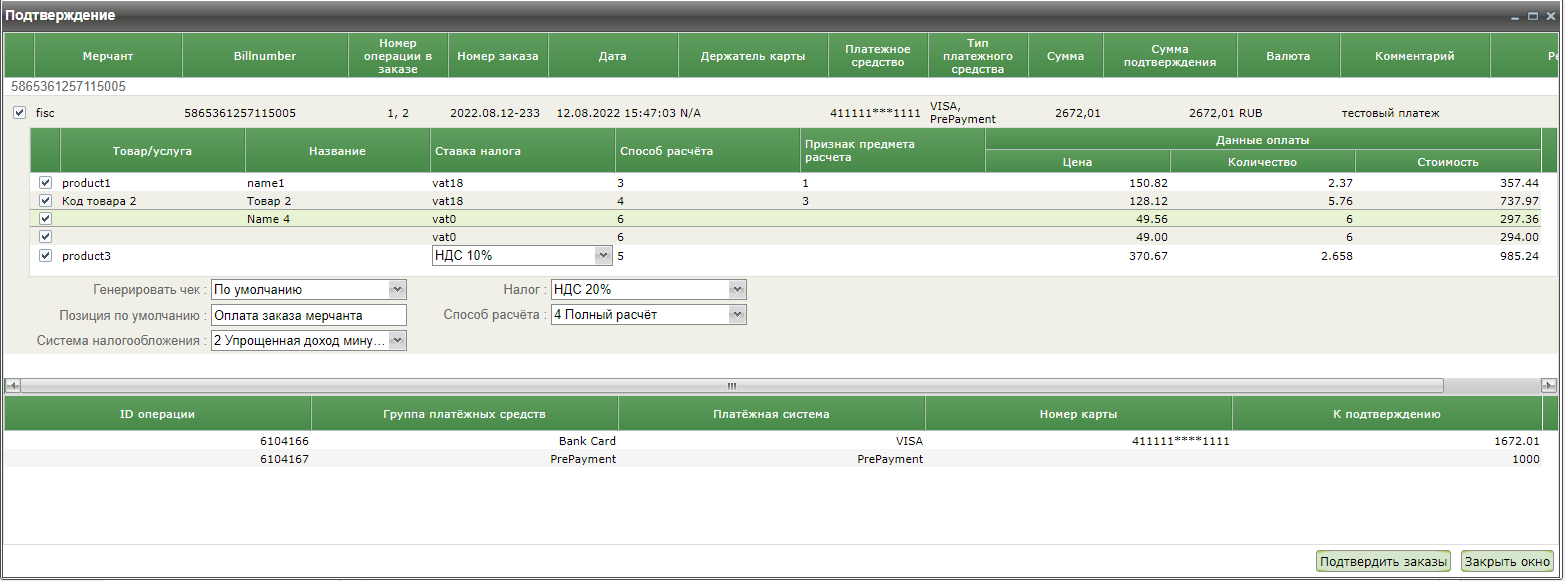Maximize the Подтверждение dialog window

1533,17
